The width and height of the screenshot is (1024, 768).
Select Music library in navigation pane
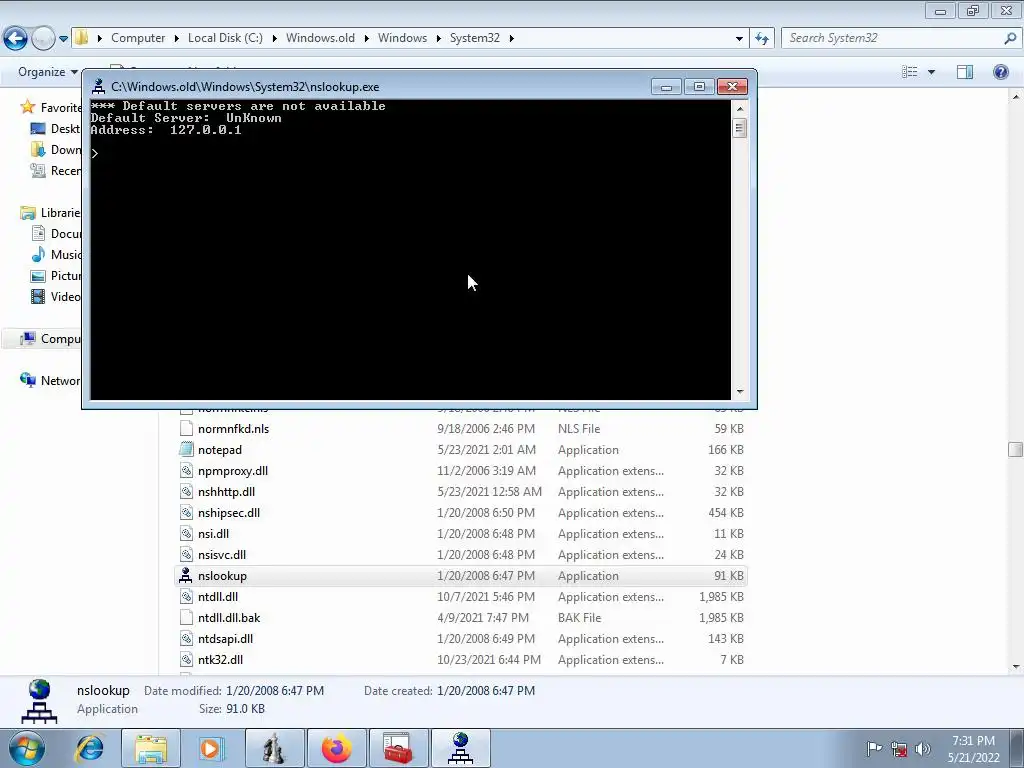(x=56, y=255)
